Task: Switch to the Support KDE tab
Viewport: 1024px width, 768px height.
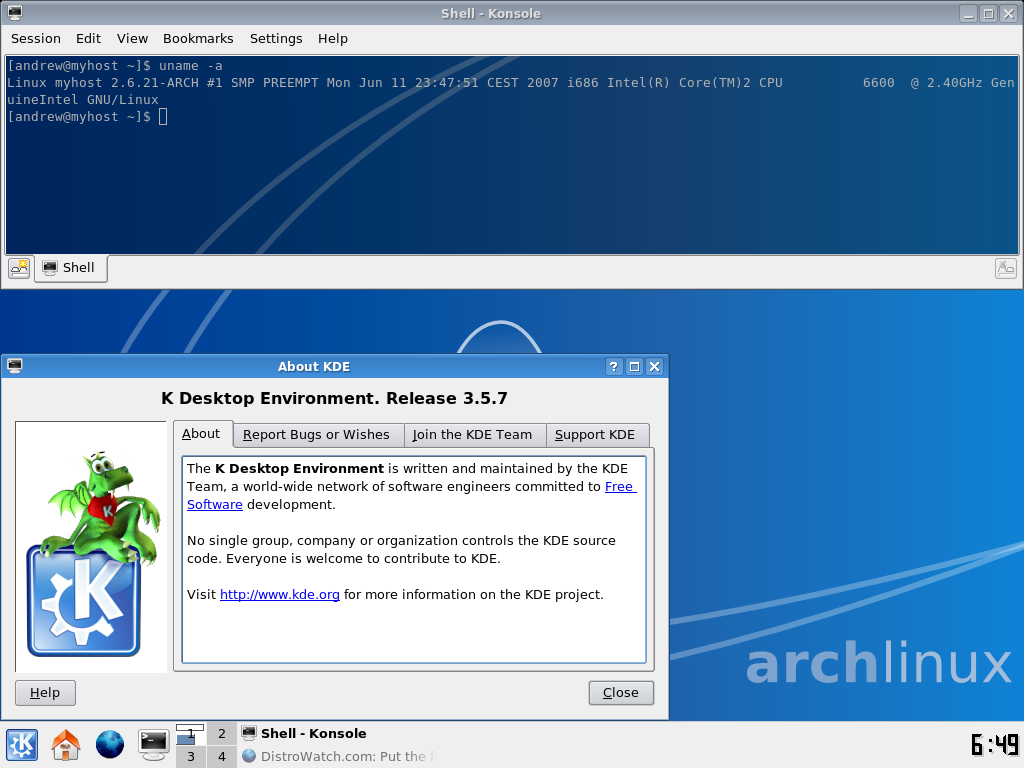Action: (596, 435)
